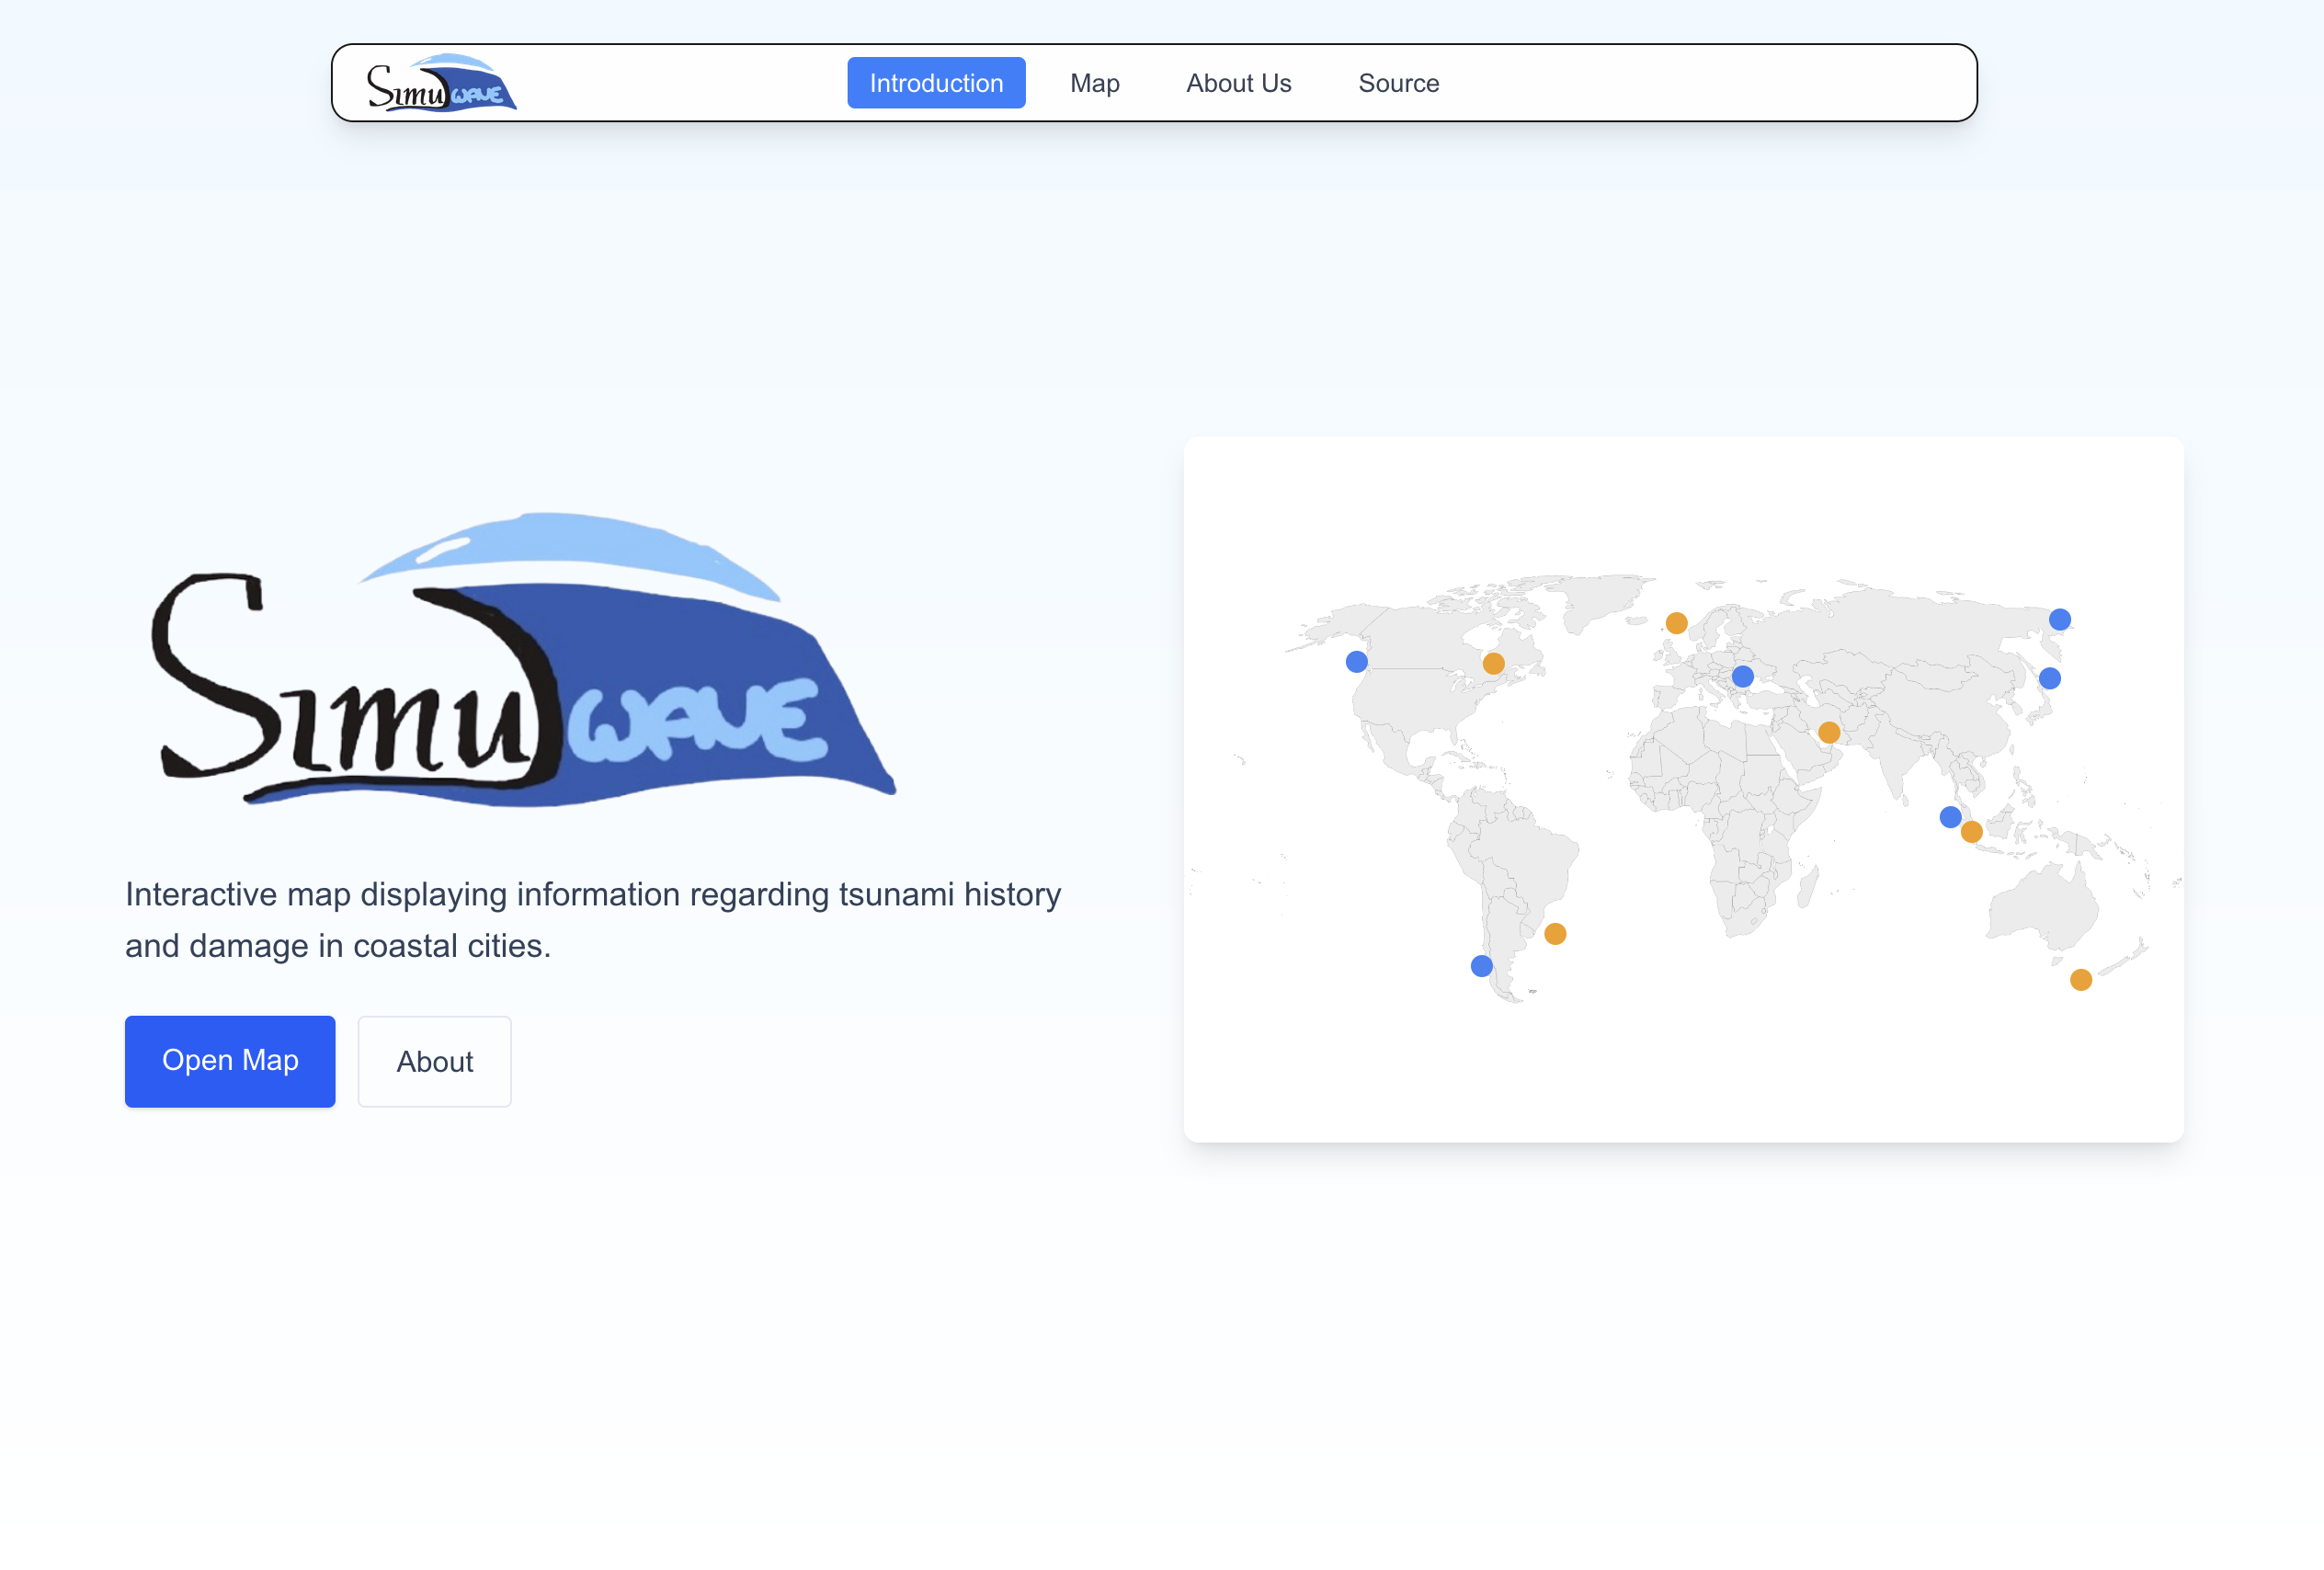Click orange marker near Sumatra
This screenshot has width=2324, height=1570.
point(1971,831)
